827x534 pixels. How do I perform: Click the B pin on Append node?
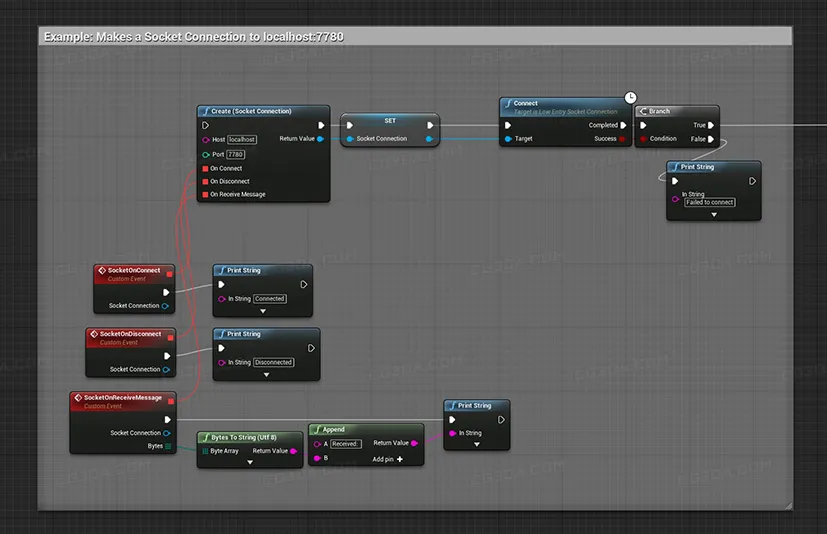tap(318, 458)
